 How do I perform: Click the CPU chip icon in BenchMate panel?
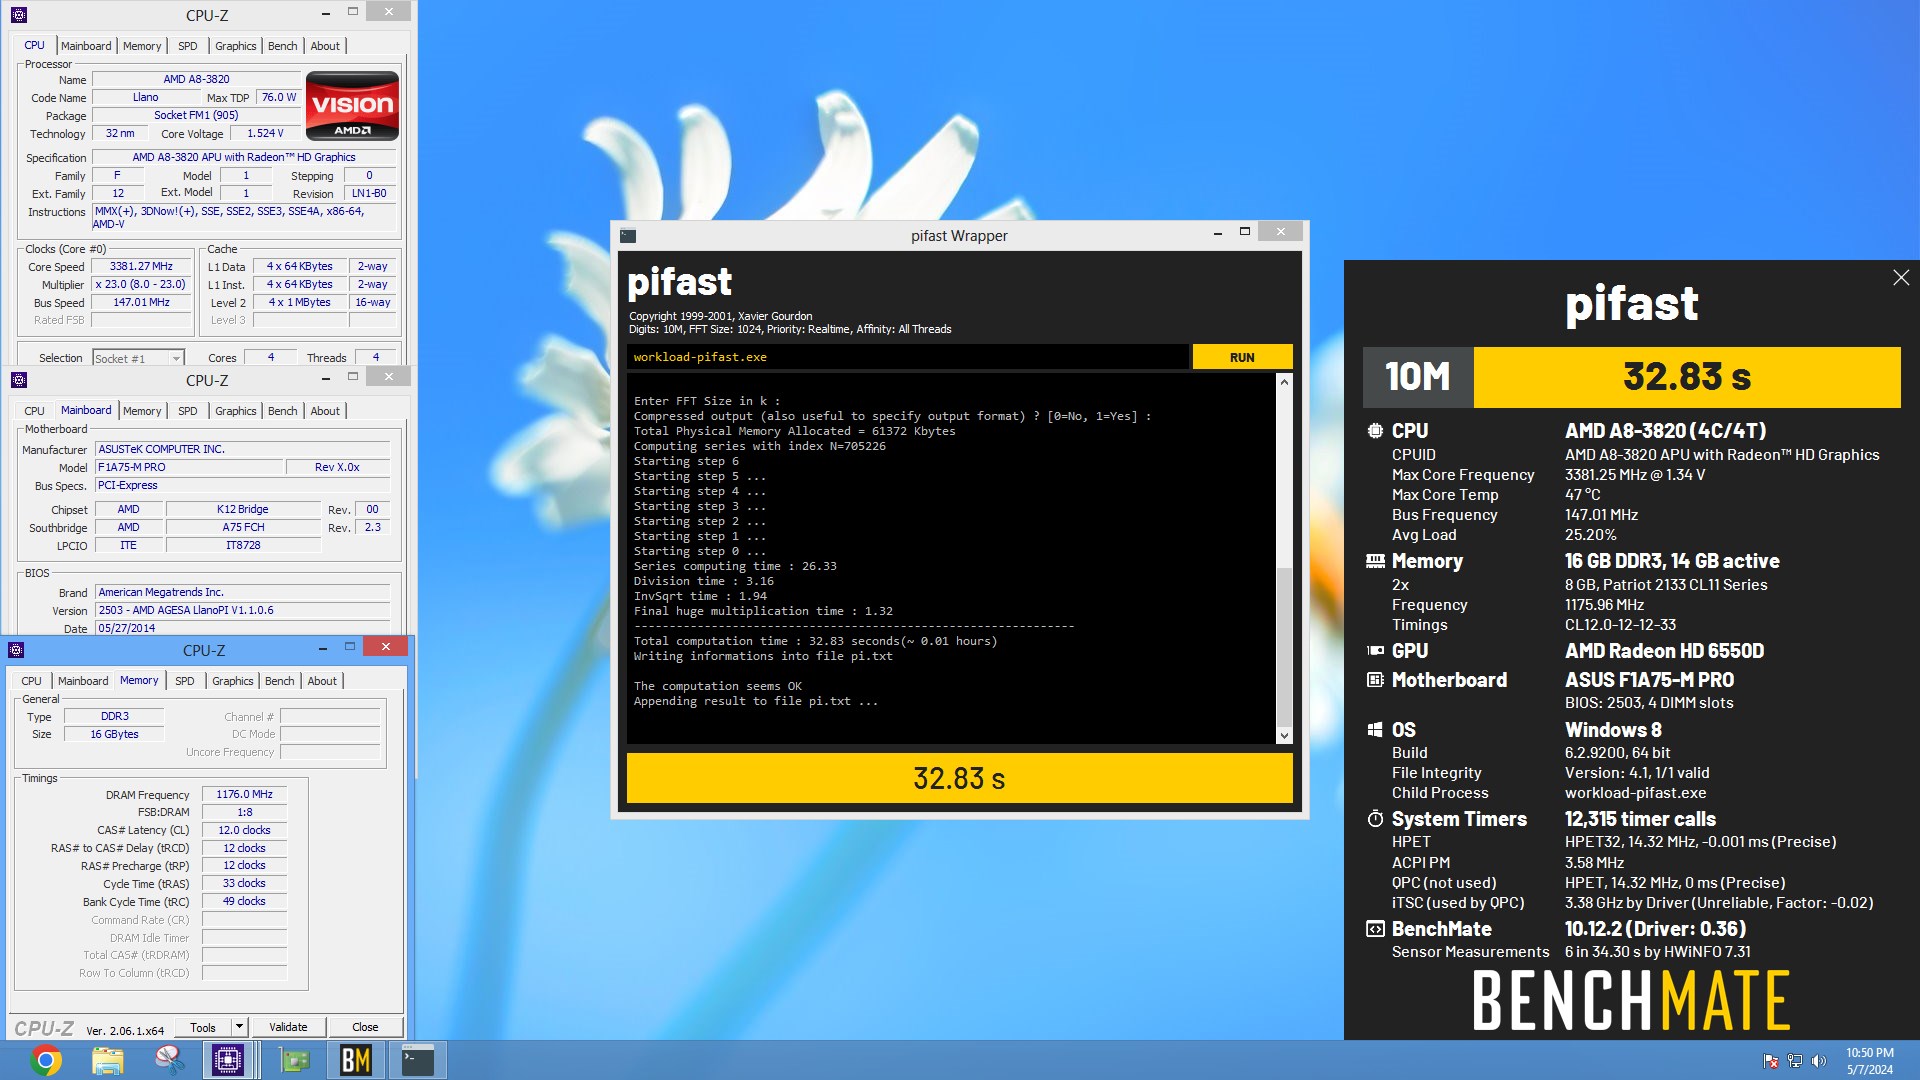1376,431
